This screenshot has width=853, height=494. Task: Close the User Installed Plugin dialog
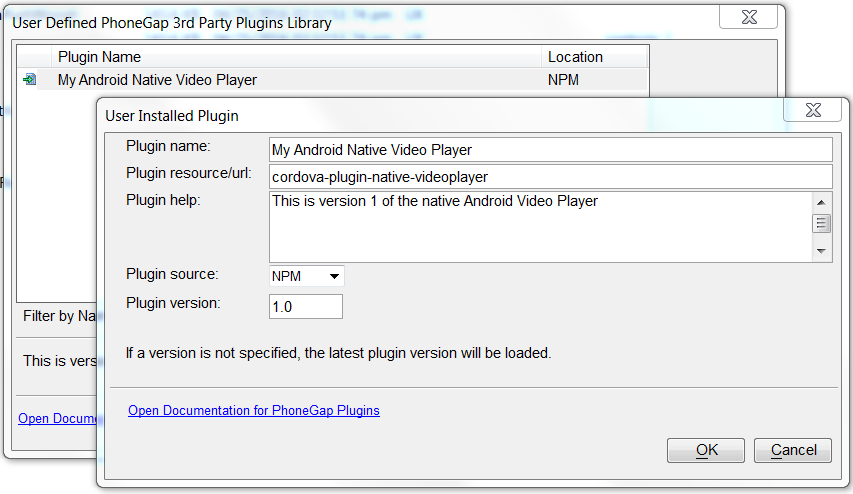pos(813,110)
